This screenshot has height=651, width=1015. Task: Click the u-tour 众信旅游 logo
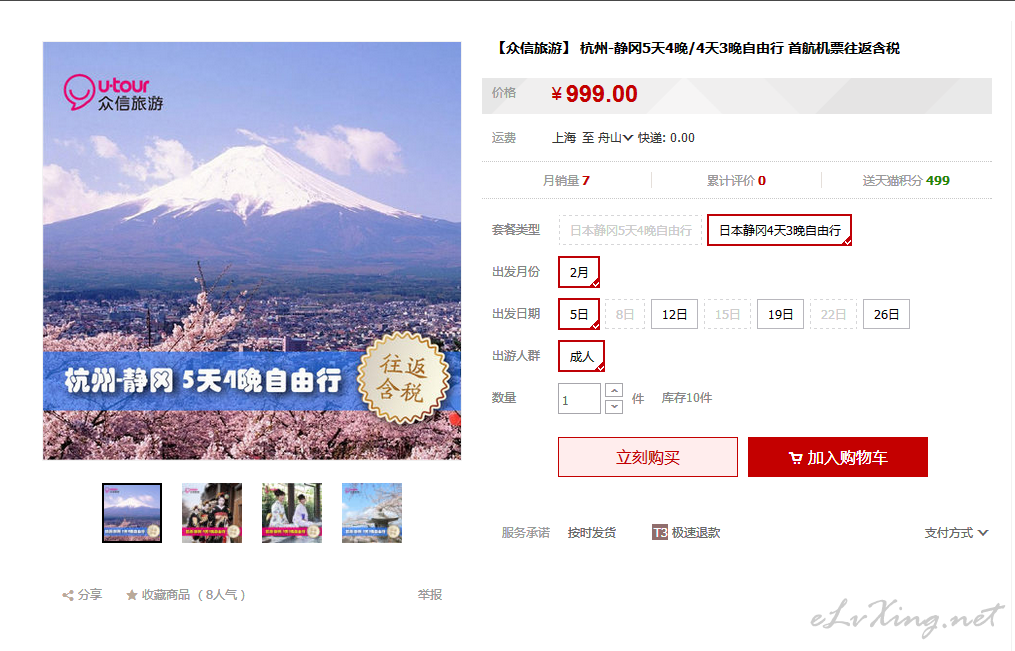[113, 93]
